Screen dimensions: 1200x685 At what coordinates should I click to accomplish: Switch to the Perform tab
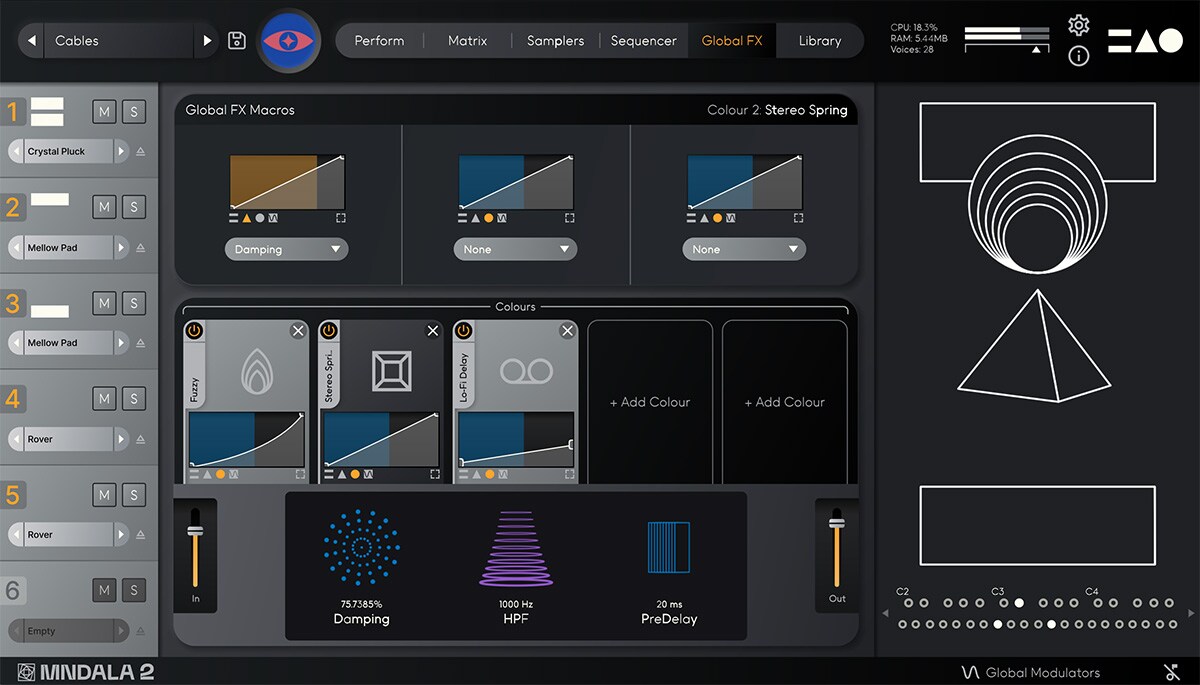[380, 41]
